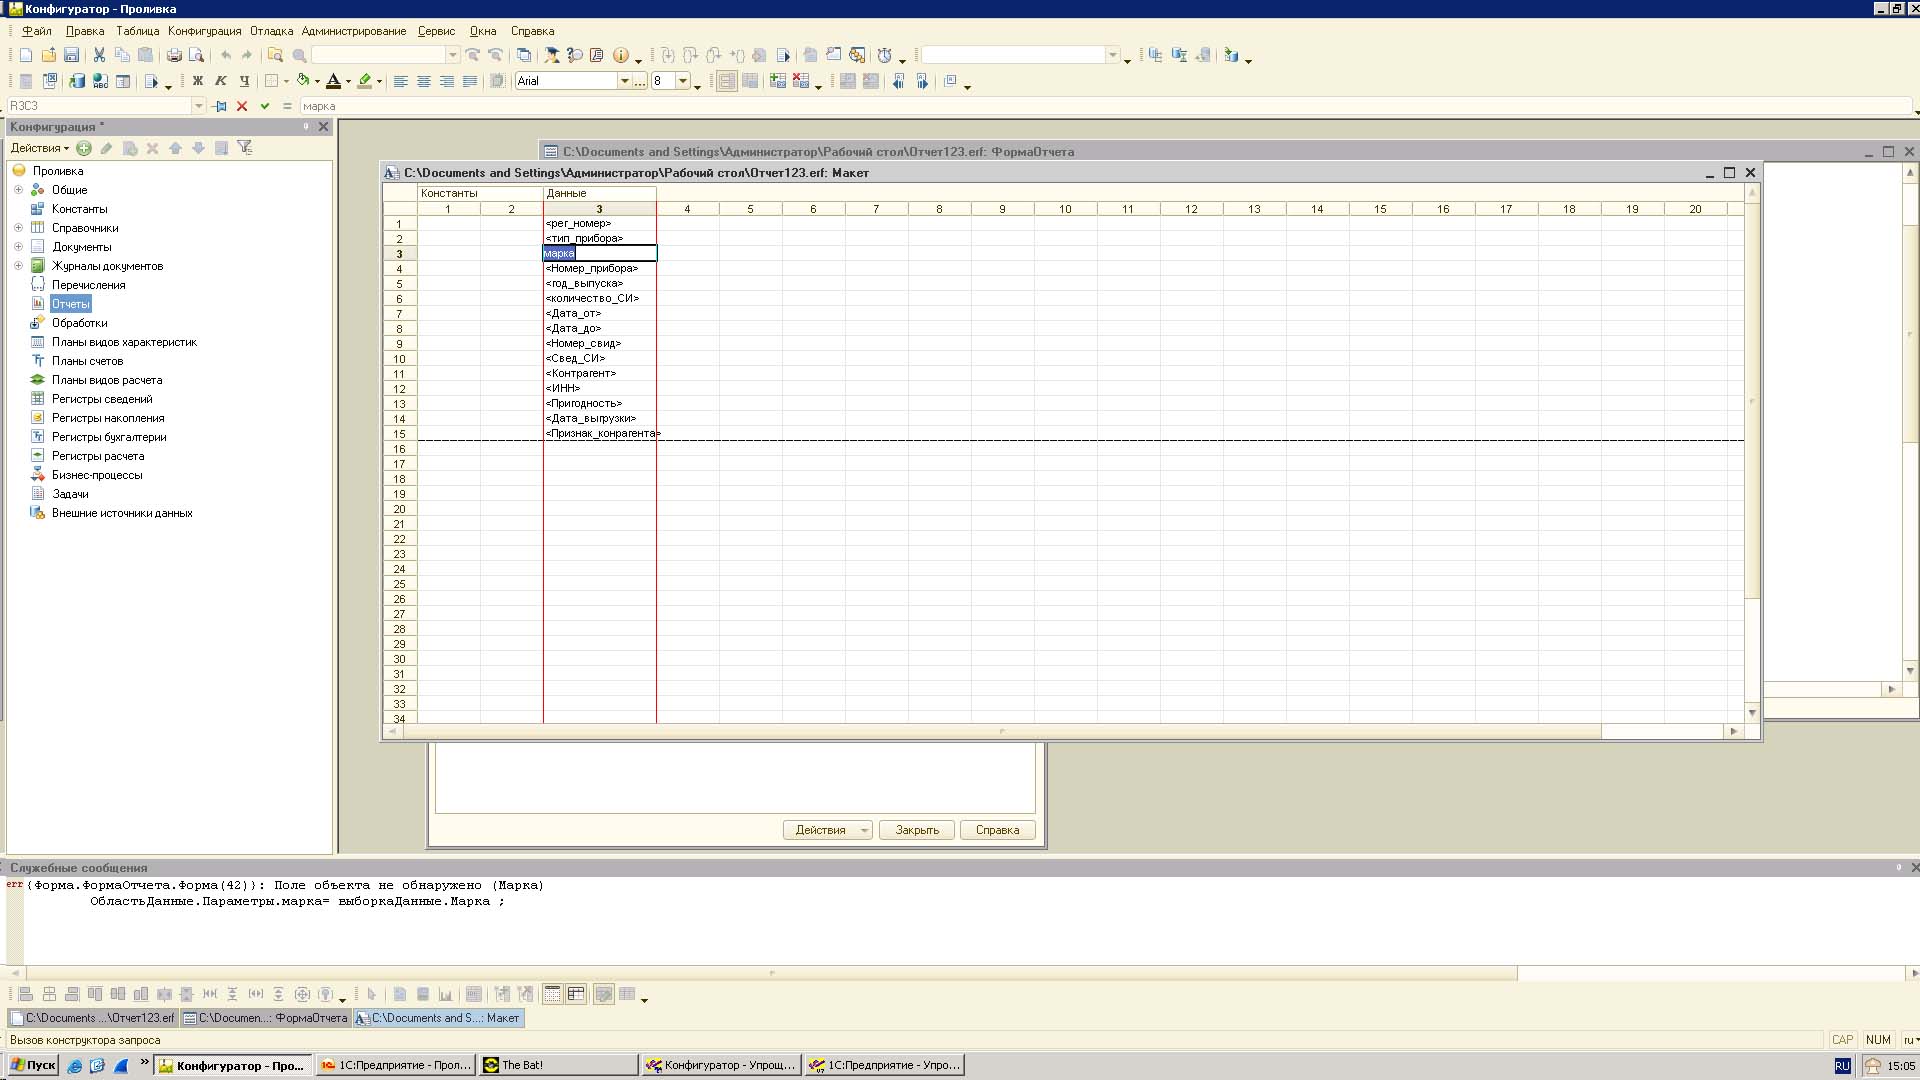The width and height of the screenshot is (1920, 1080).
Task: Switch to the Отчет123.erf window tab
Action: coord(93,1018)
